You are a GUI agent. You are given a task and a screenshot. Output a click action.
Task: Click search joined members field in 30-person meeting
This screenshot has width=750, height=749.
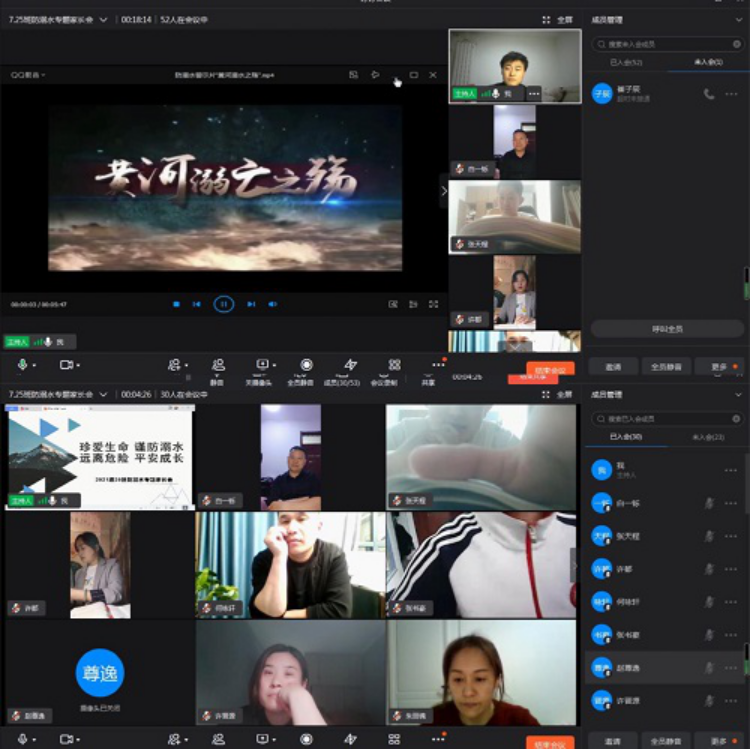click(x=667, y=419)
